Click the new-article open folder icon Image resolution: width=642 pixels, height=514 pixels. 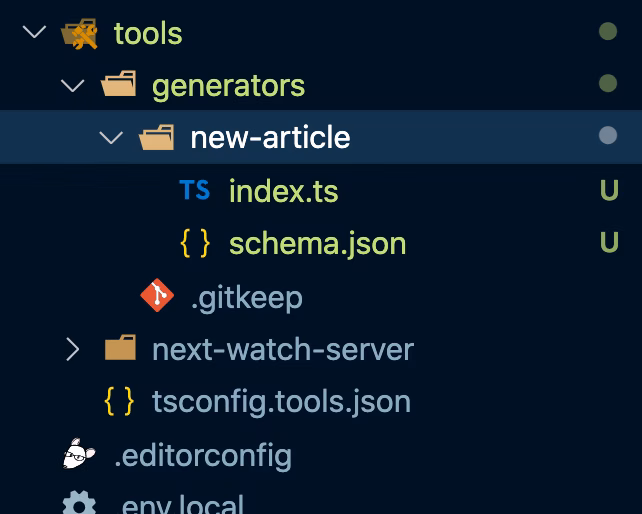pos(157,138)
